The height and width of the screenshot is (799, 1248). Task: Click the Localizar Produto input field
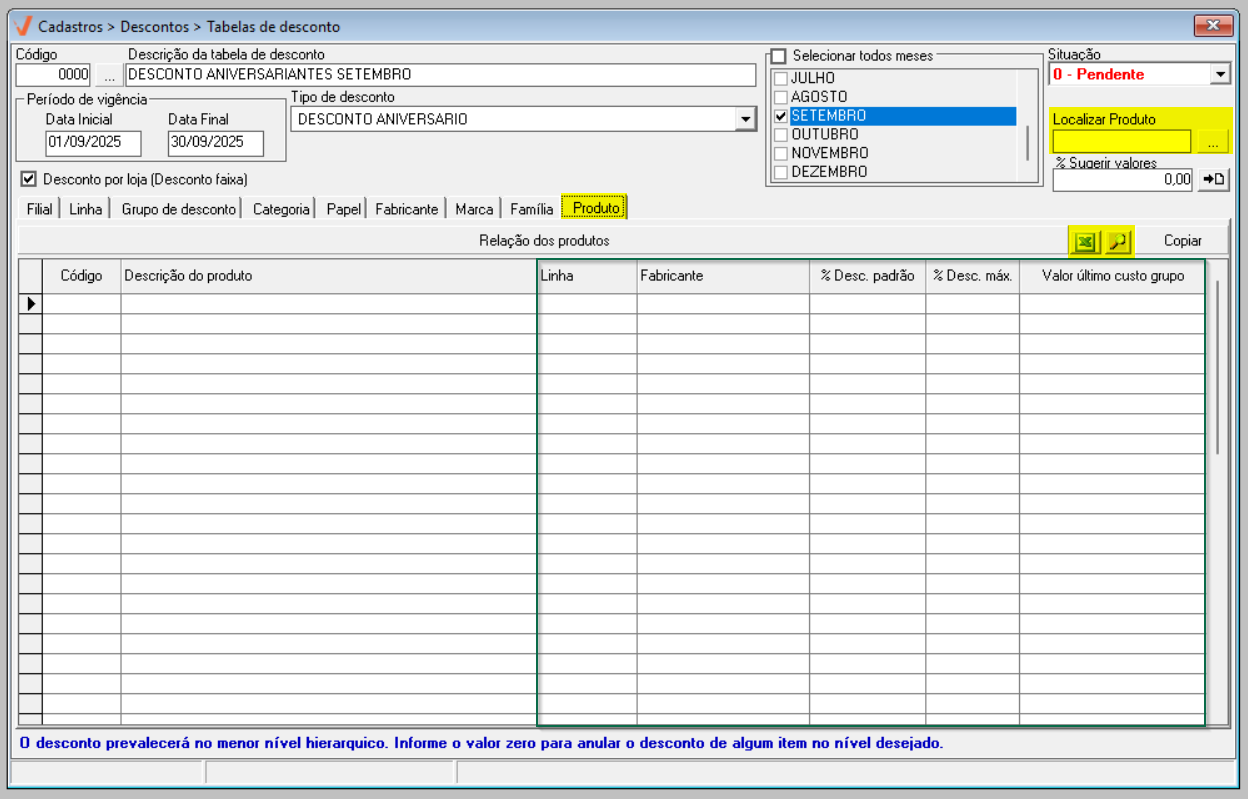click(x=1121, y=142)
